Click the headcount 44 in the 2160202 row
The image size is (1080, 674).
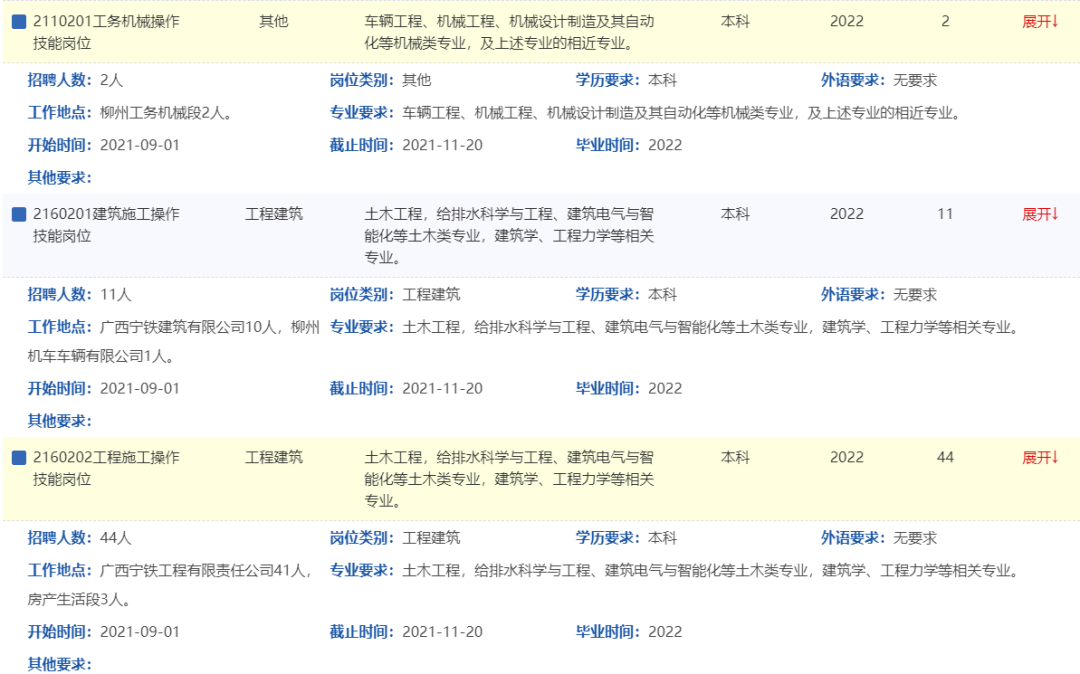click(x=945, y=457)
